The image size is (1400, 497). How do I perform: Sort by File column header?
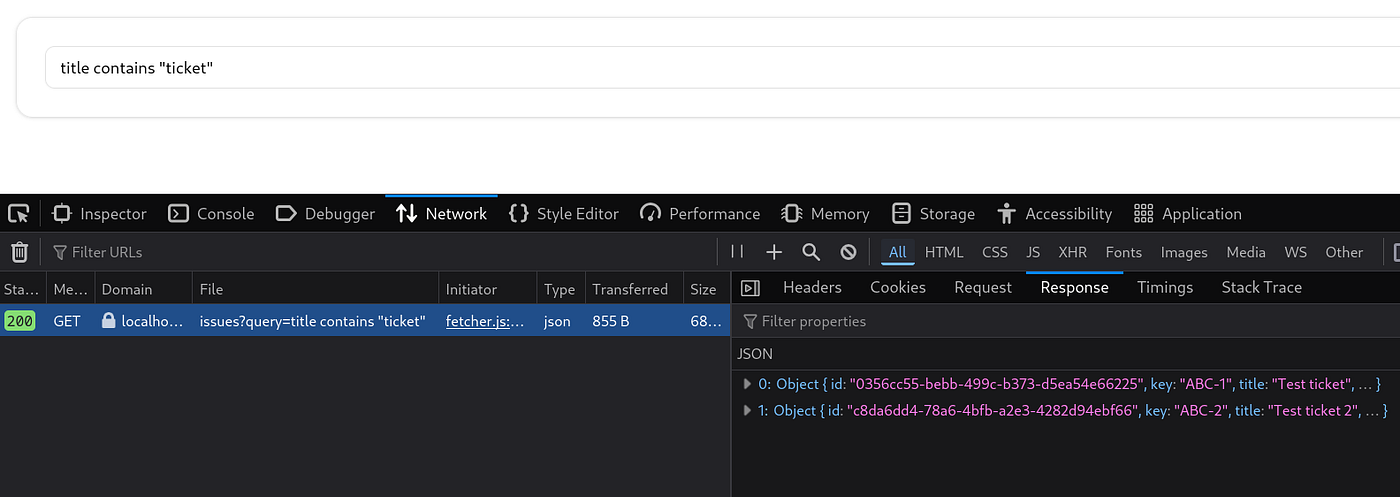click(315, 289)
